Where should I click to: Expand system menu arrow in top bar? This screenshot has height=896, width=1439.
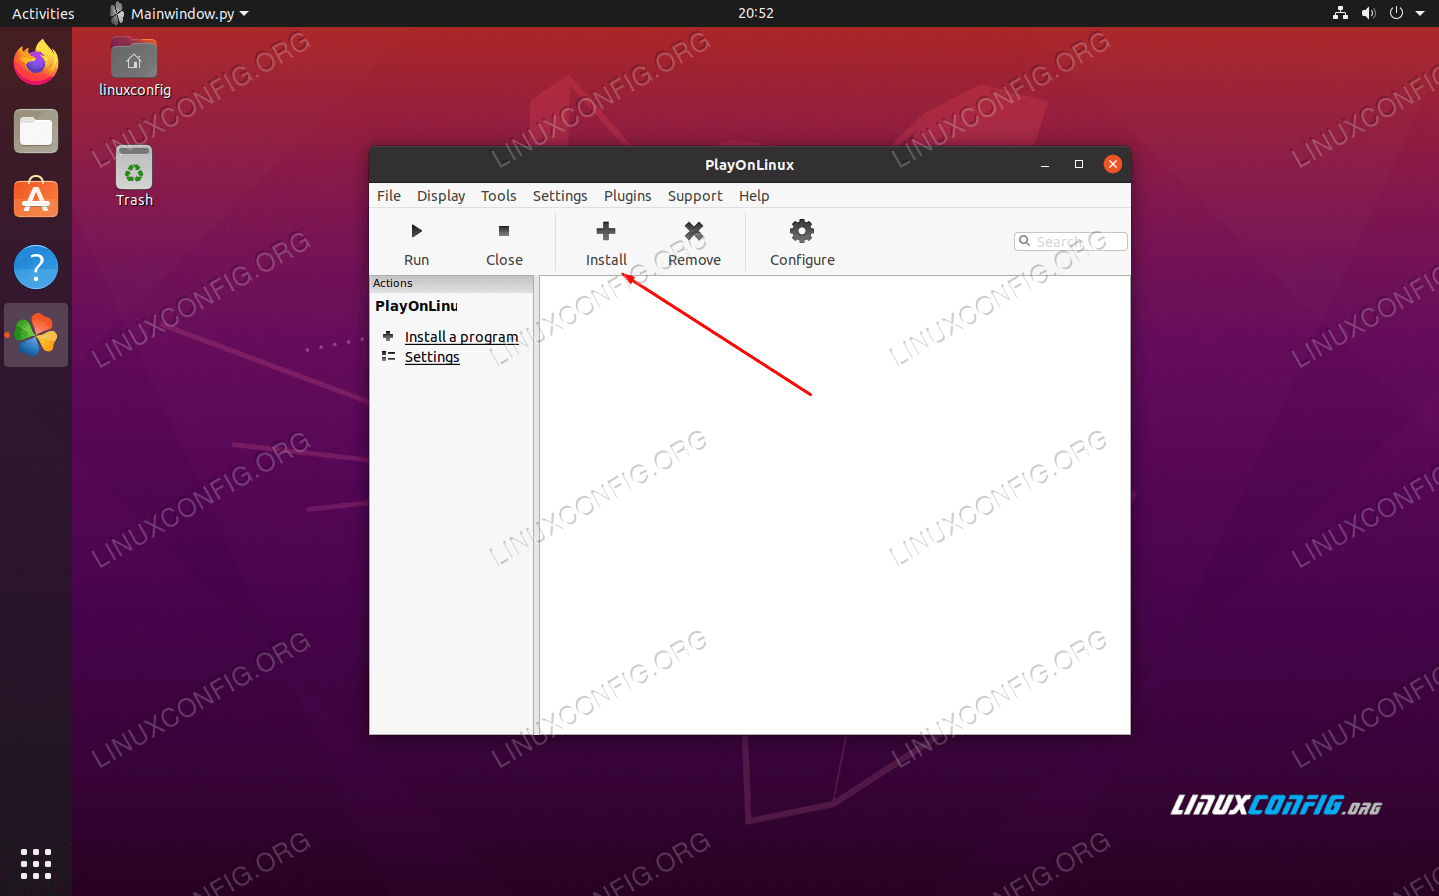[1420, 13]
